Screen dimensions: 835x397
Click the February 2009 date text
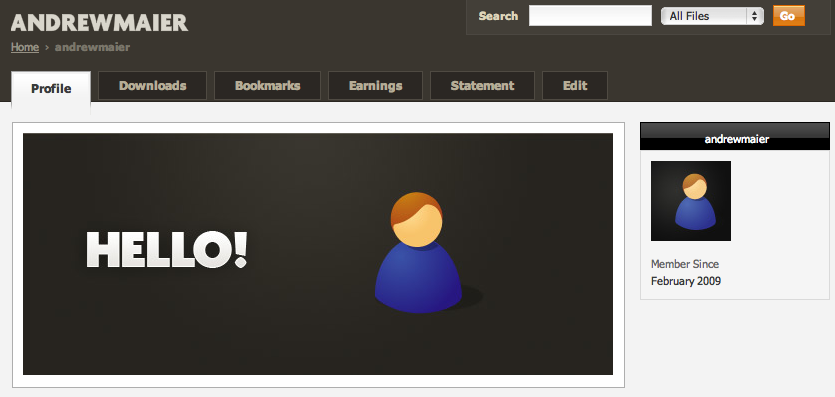click(x=686, y=281)
